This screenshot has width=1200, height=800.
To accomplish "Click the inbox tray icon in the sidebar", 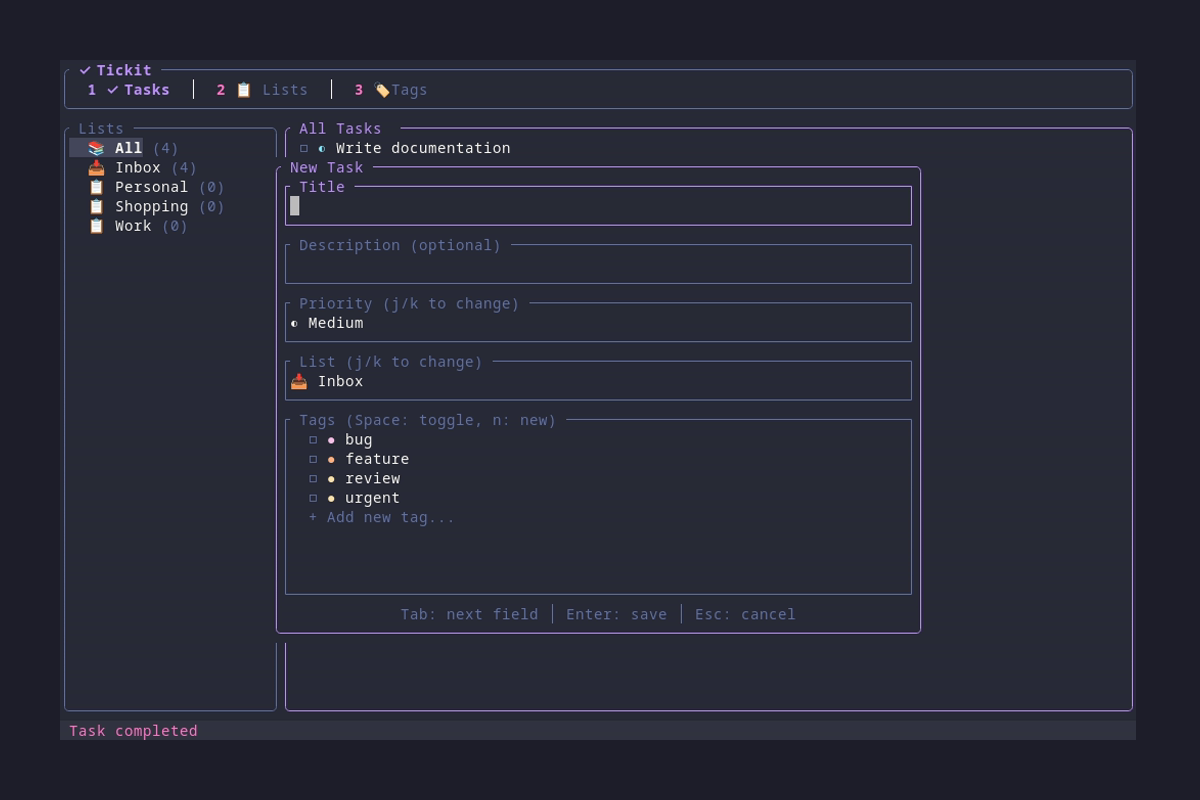I will coord(97,167).
